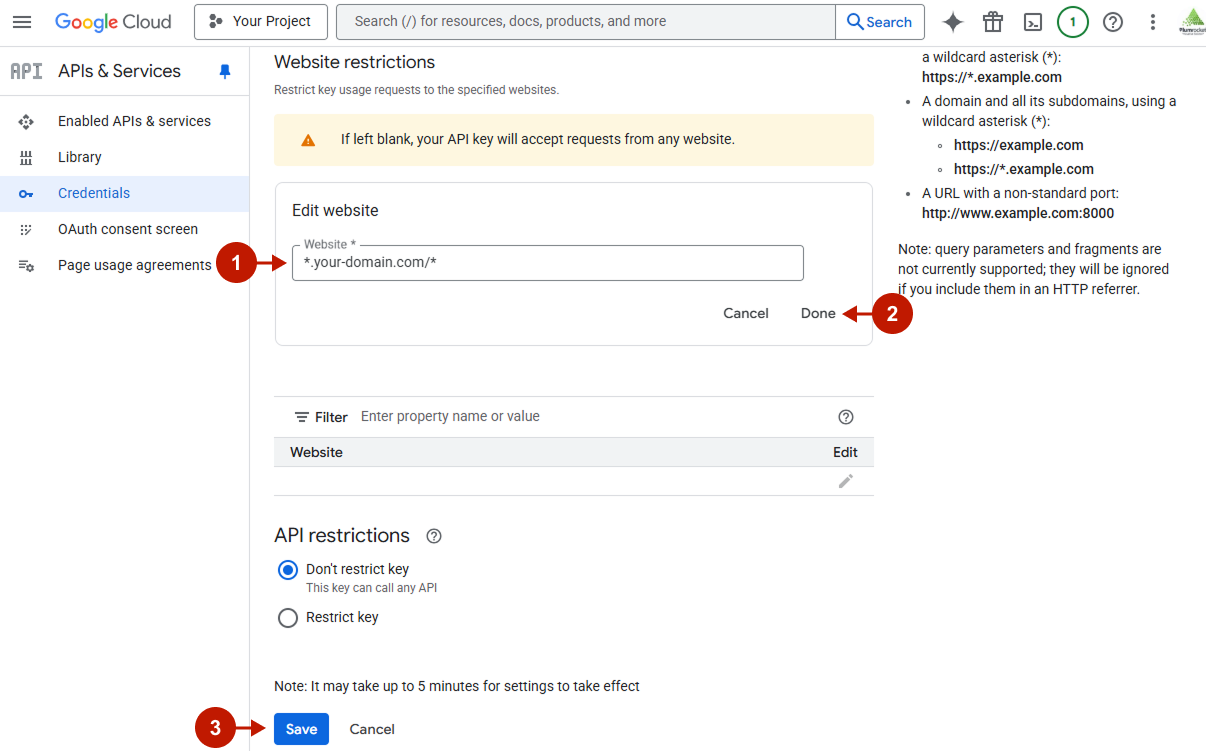The height and width of the screenshot is (751, 1206).
Task: Open the Help question mark icon
Action: (1113, 21)
